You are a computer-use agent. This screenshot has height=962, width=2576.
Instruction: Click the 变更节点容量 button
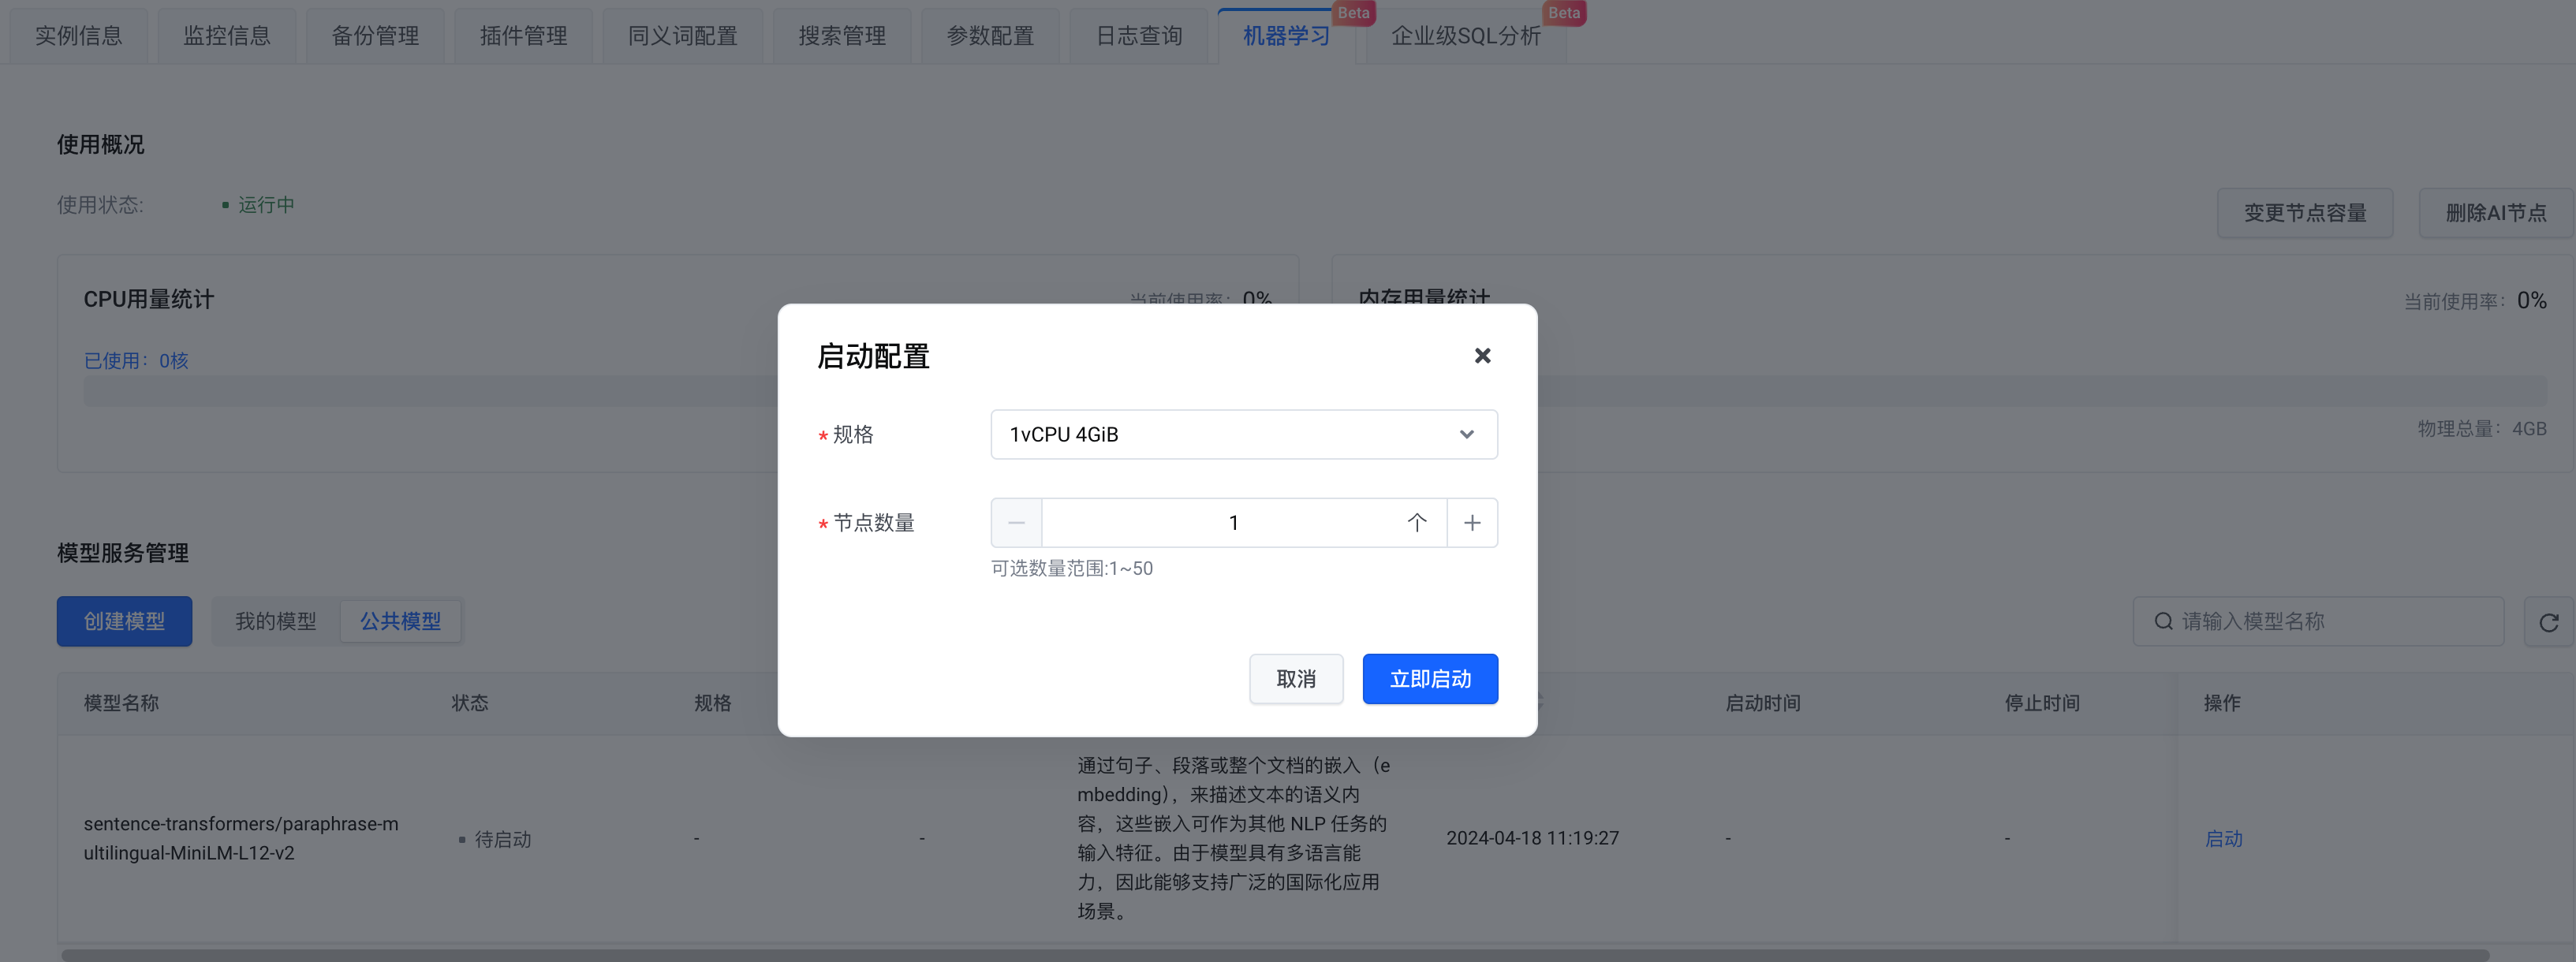point(2304,213)
